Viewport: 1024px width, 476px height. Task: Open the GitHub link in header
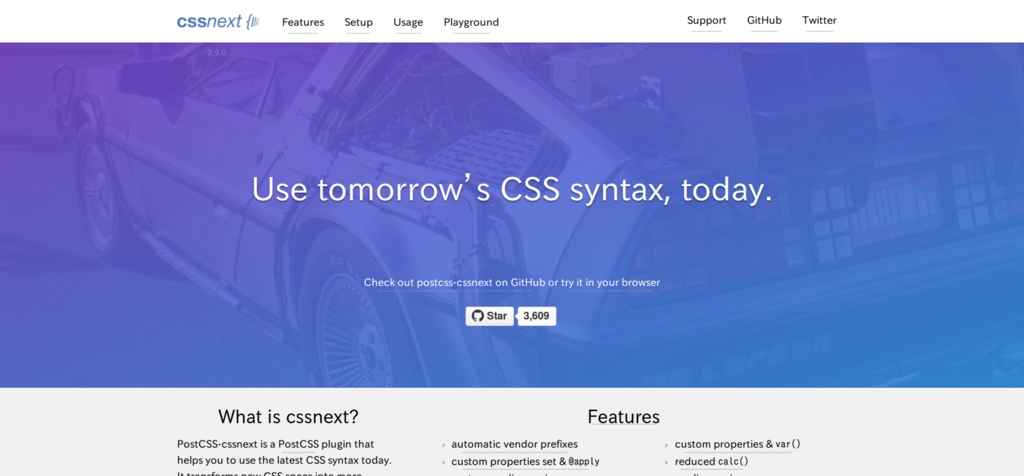[x=764, y=20]
